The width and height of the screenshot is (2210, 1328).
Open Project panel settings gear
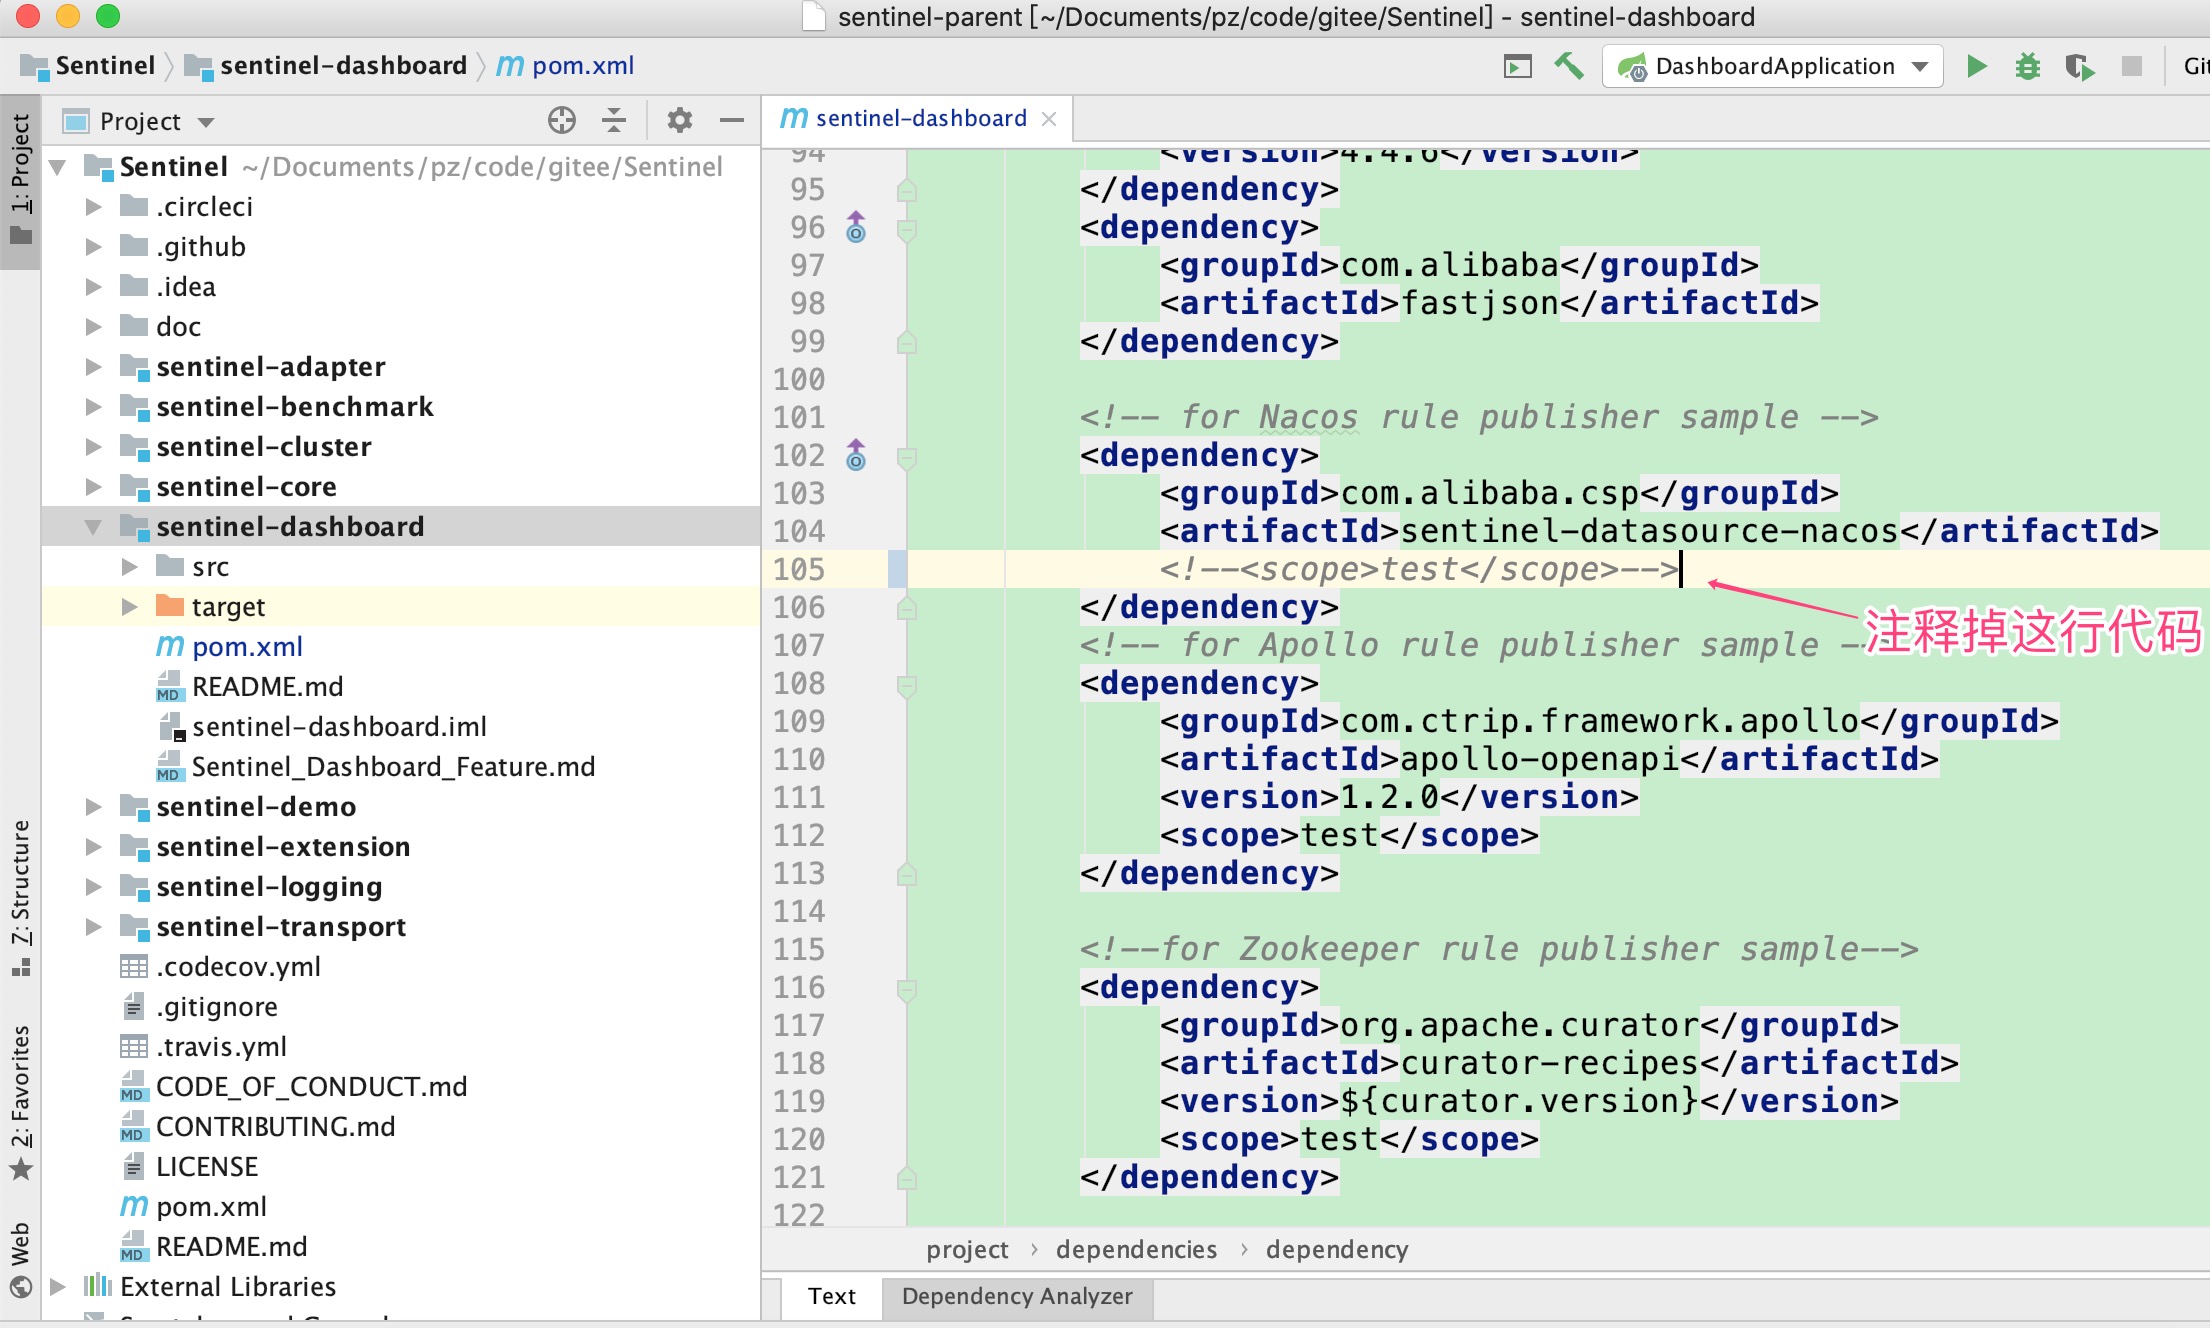(680, 120)
